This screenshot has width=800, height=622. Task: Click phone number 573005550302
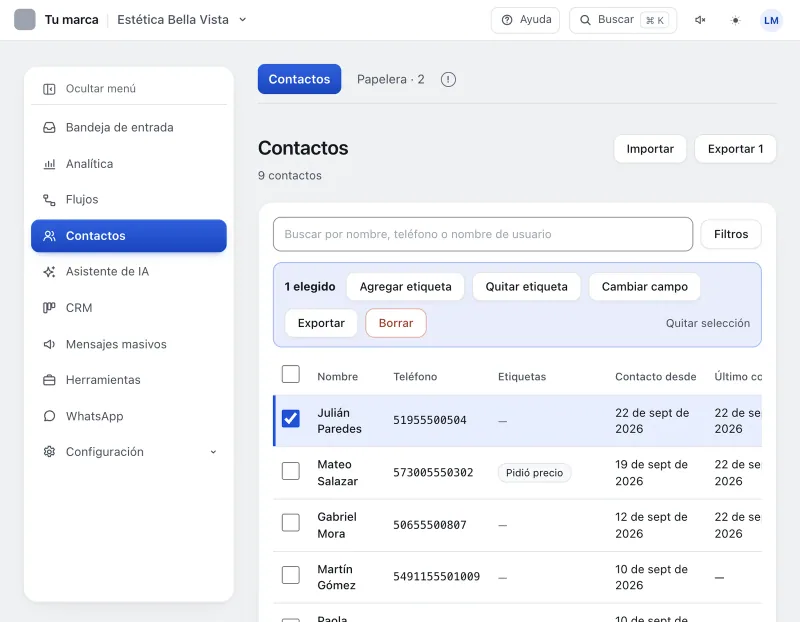coord(433,472)
